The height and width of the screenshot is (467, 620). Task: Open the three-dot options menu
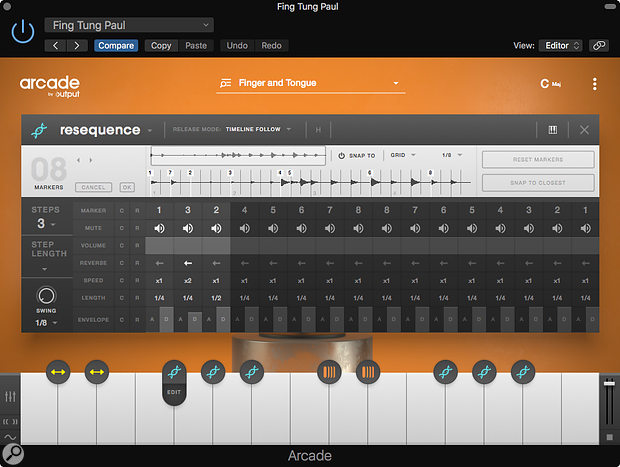594,84
